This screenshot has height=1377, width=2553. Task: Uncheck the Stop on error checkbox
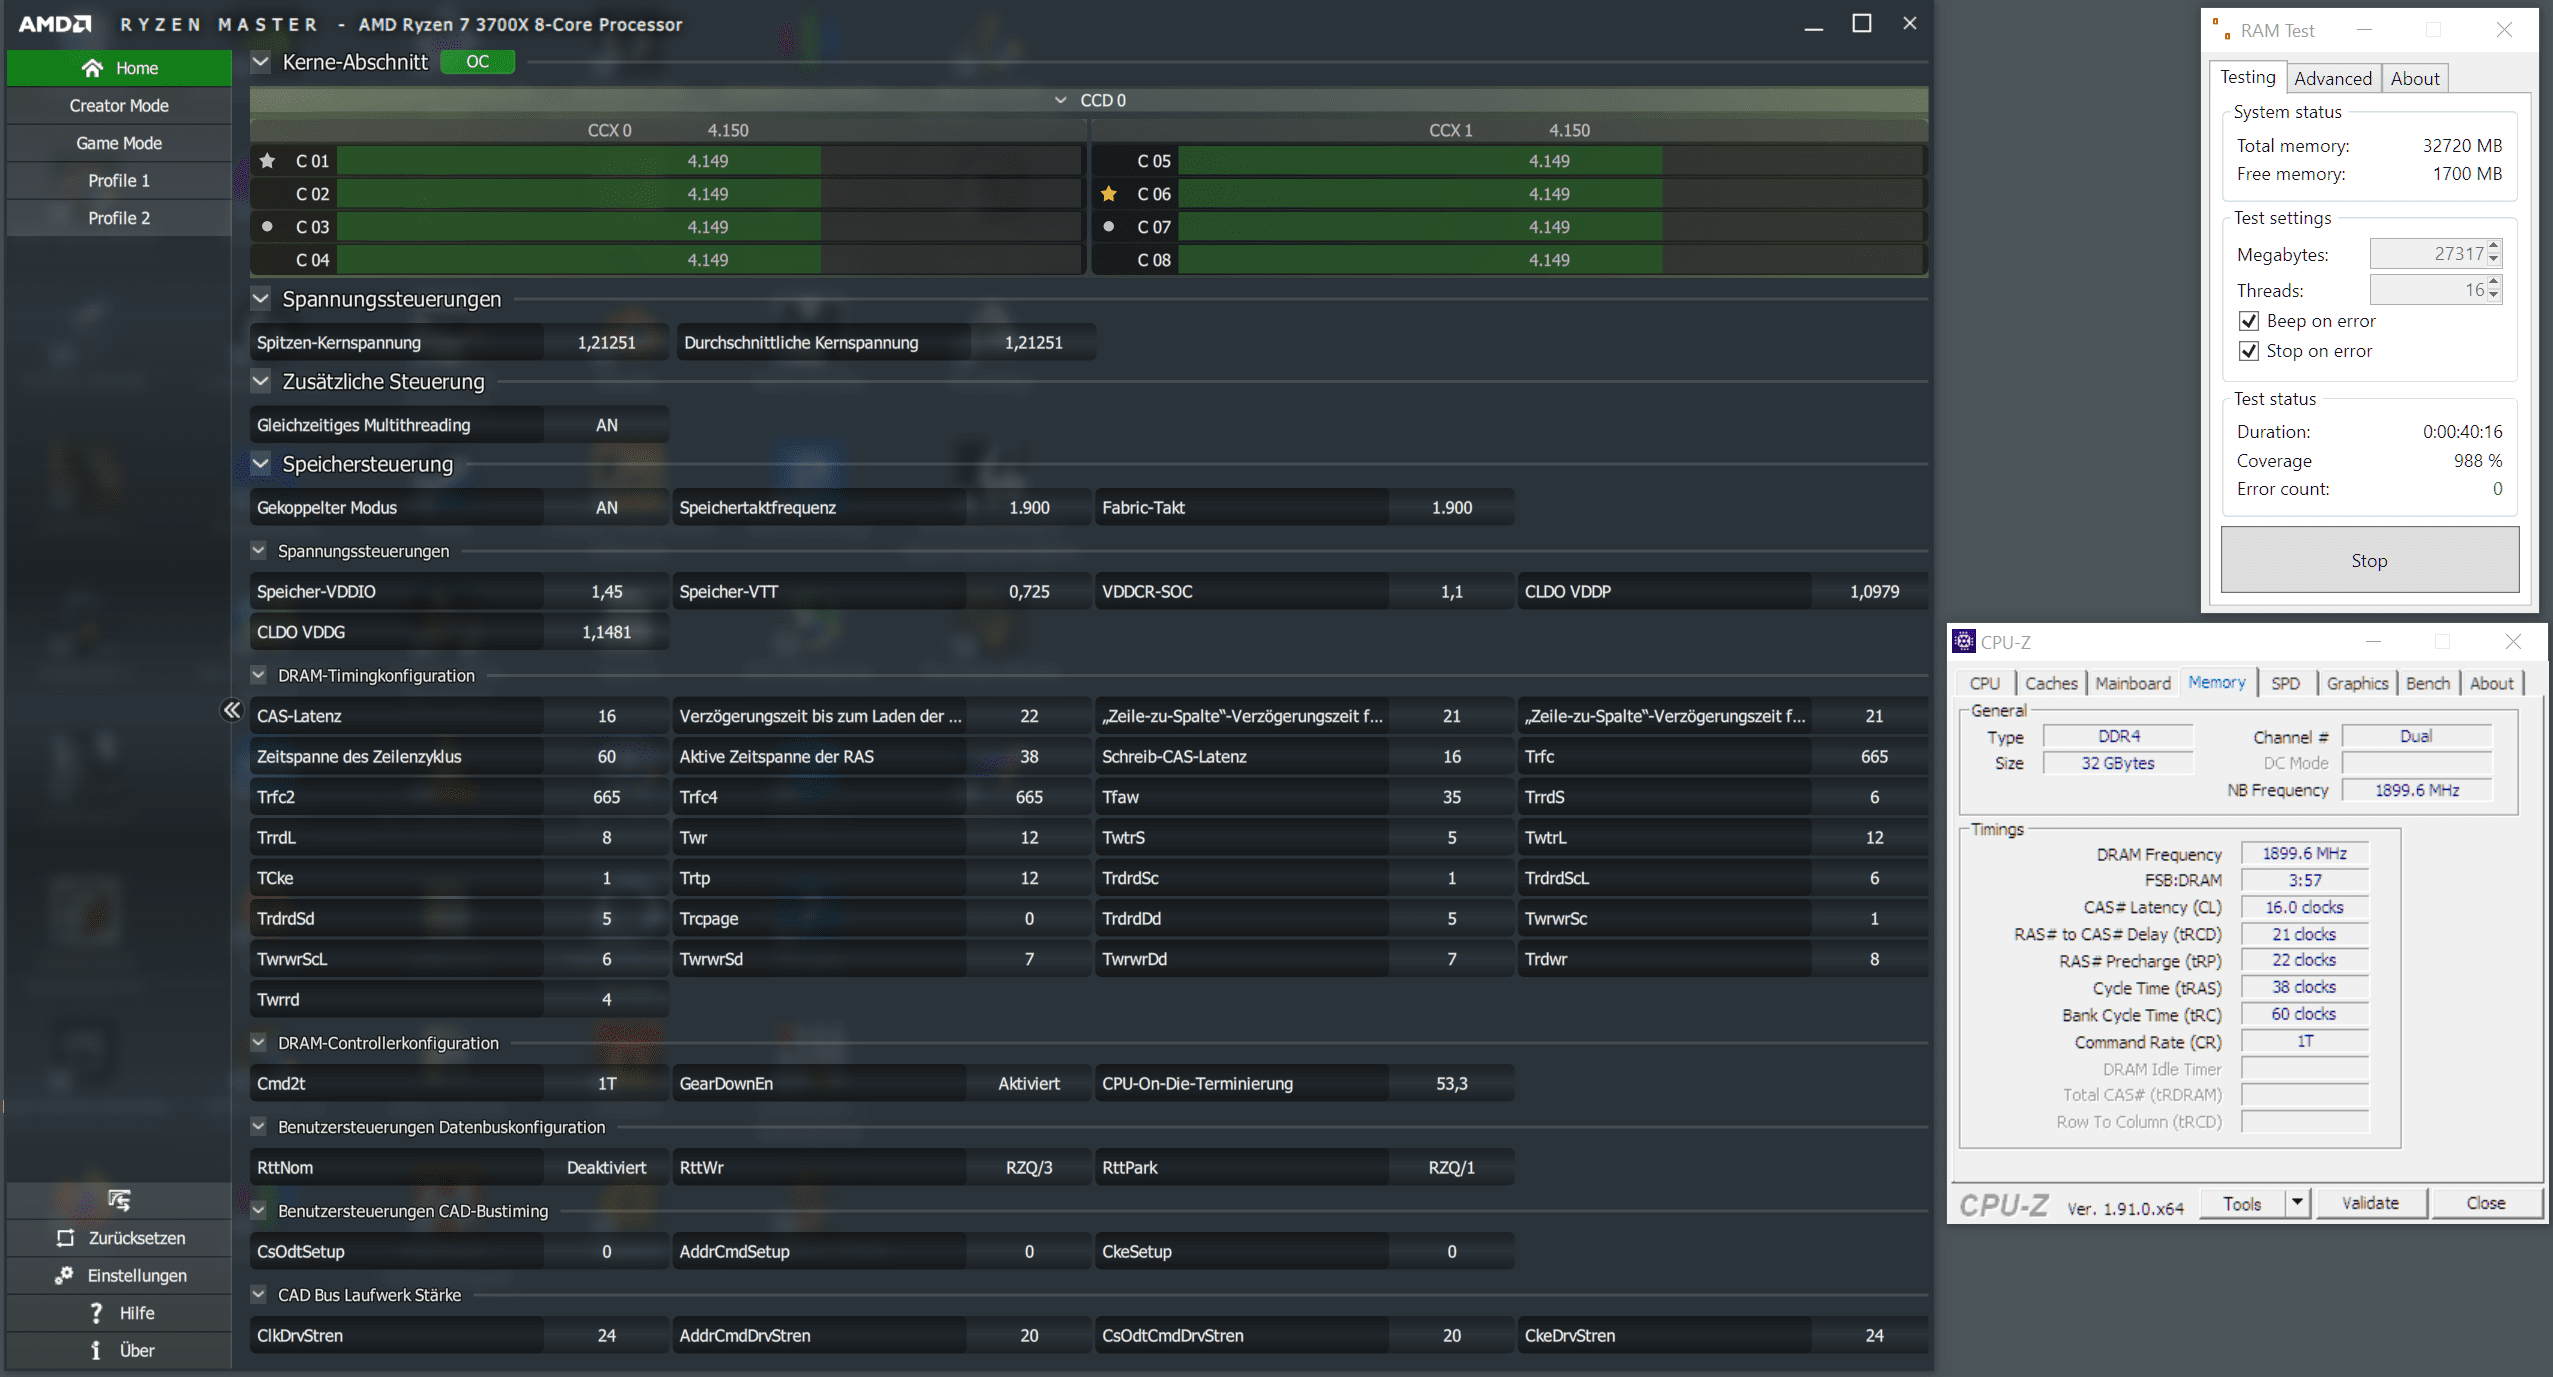pyautogui.click(x=2249, y=351)
